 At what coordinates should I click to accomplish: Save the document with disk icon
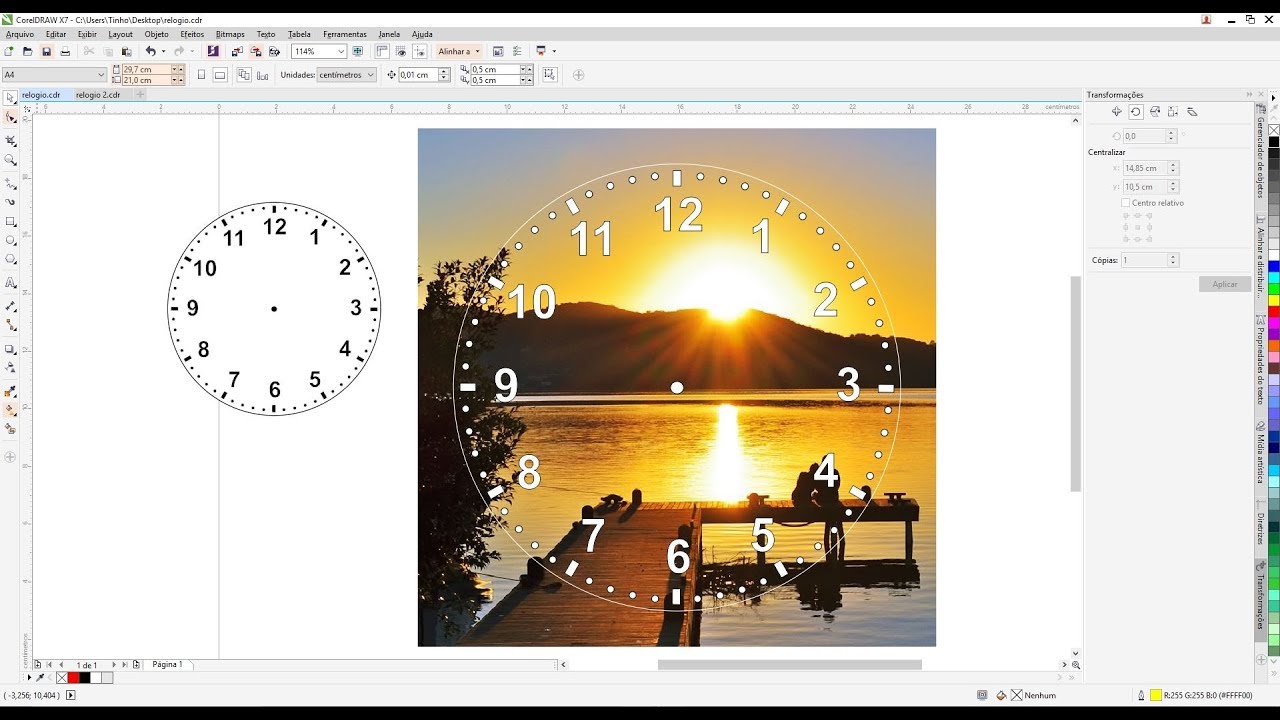click(x=46, y=51)
